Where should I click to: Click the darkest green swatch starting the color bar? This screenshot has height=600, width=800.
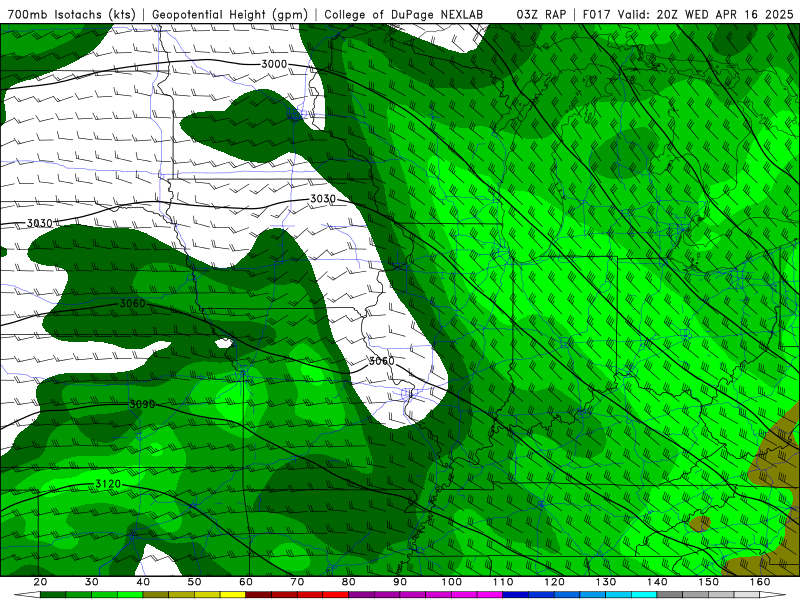click(53, 595)
